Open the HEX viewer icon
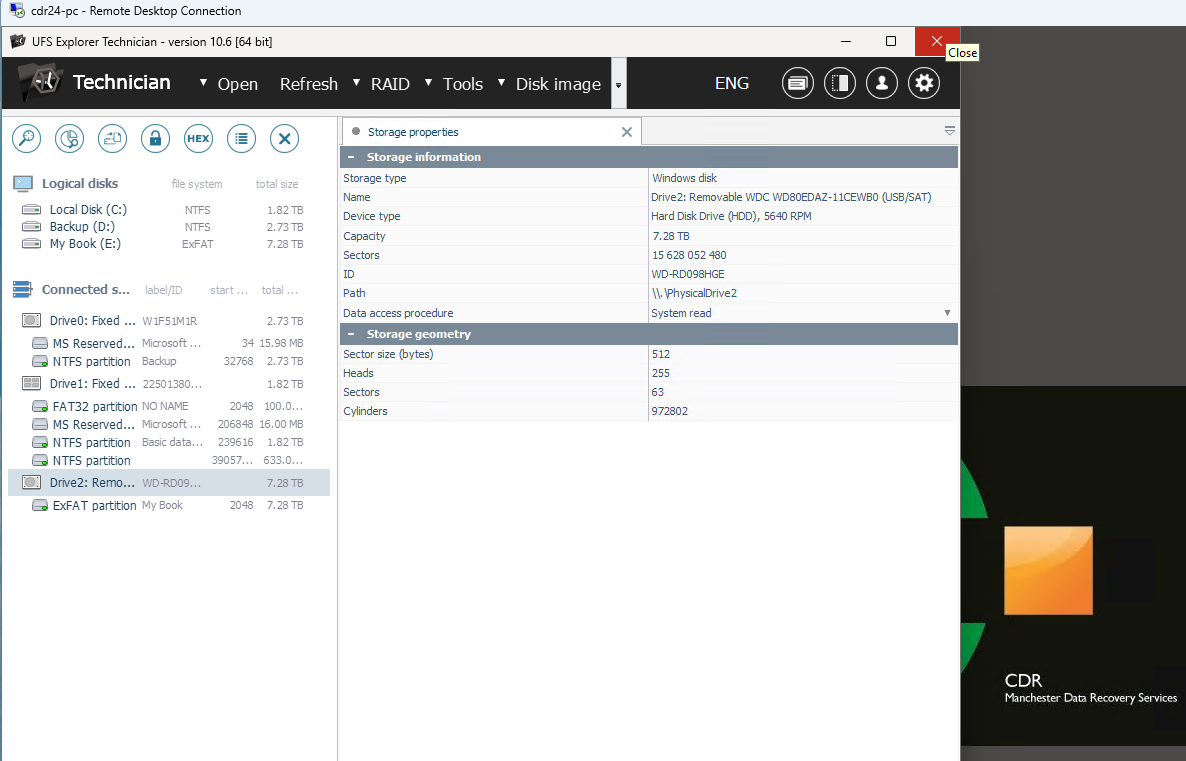The height and width of the screenshot is (761, 1186). pos(198,138)
